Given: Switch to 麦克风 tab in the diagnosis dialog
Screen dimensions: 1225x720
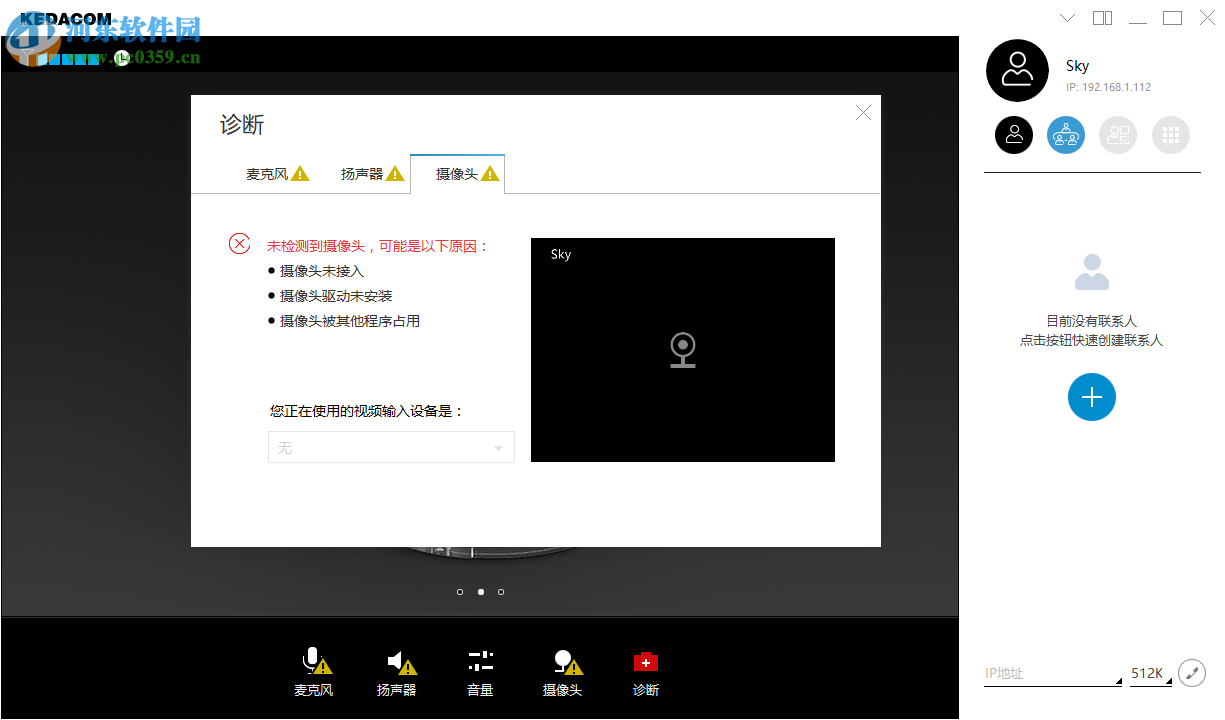Looking at the screenshot, I should pyautogui.click(x=278, y=174).
